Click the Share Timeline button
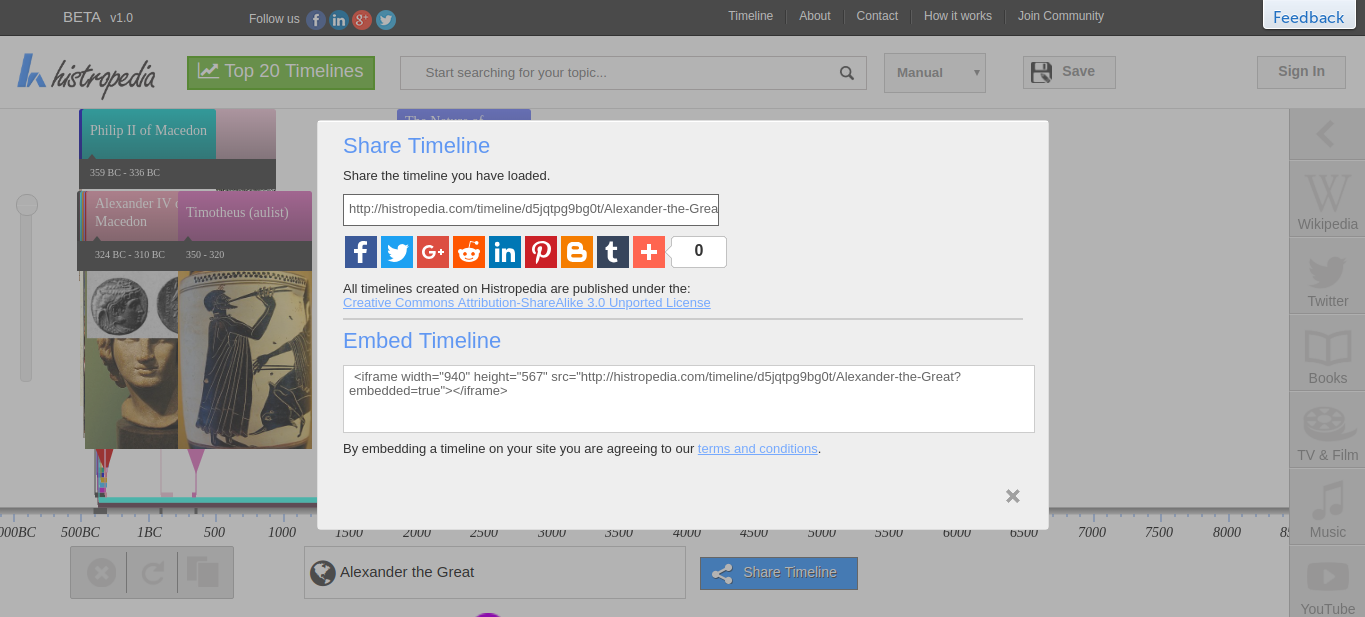This screenshot has width=1365, height=617. point(779,573)
